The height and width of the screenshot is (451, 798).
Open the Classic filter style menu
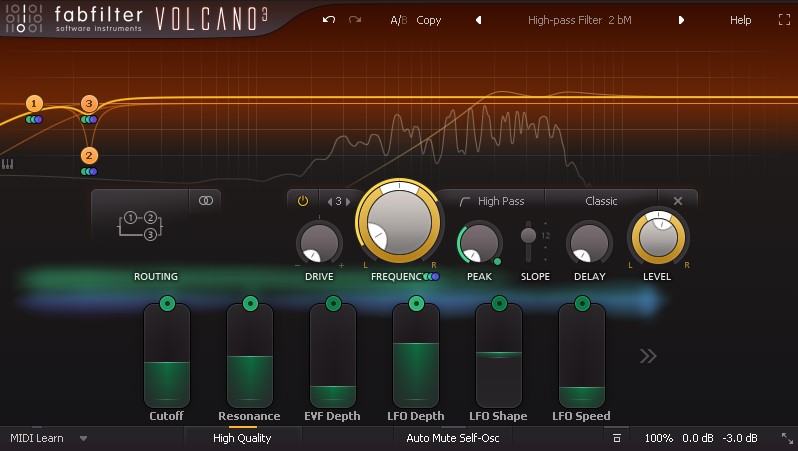601,201
